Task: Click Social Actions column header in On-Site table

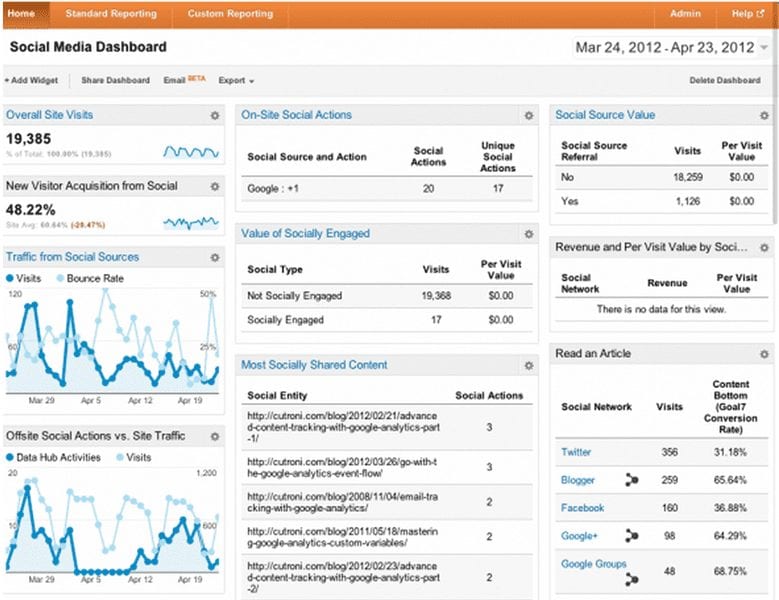Action: pos(428,156)
